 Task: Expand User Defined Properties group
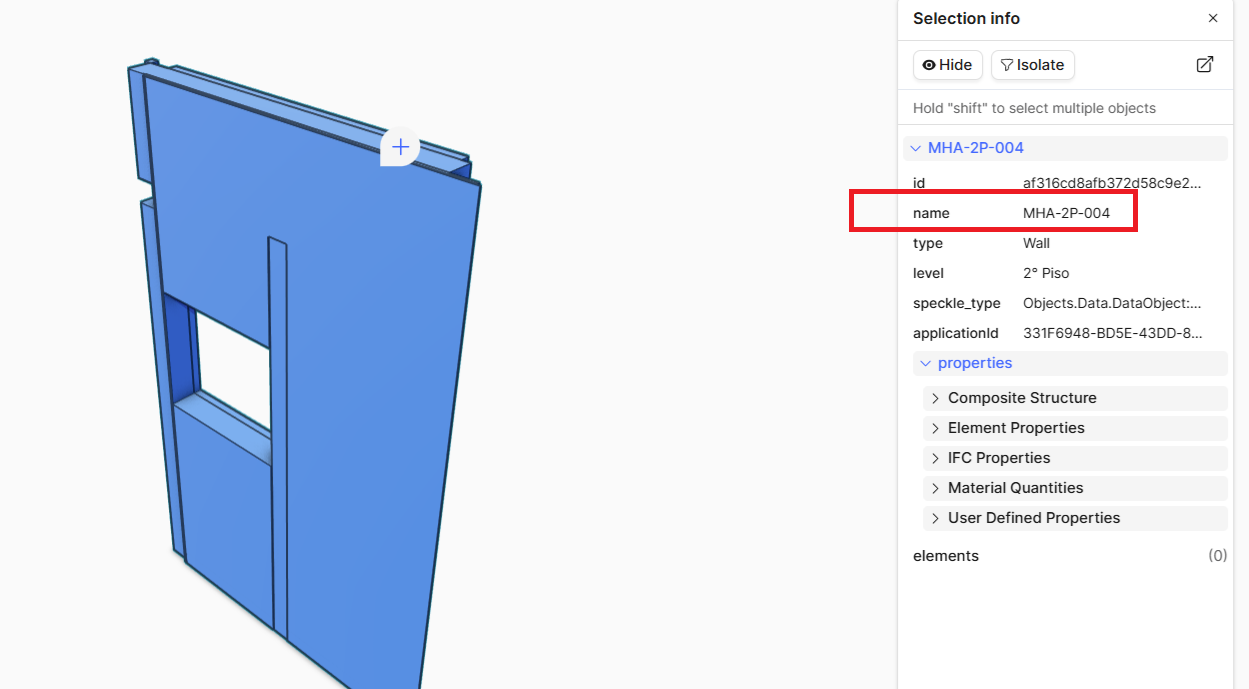click(x=1075, y=518)
